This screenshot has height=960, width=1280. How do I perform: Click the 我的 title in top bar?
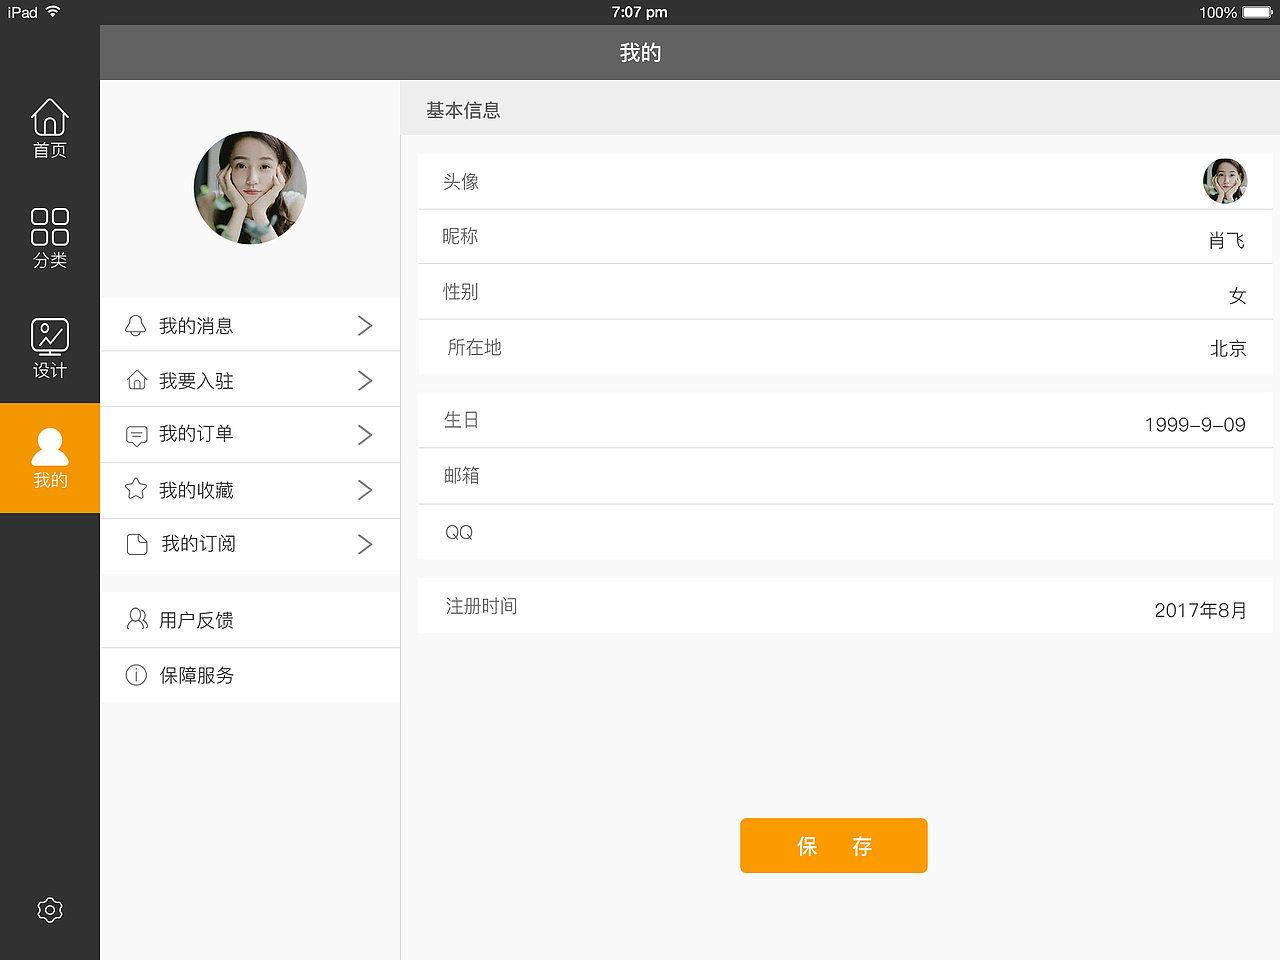(x=640, y=53)
